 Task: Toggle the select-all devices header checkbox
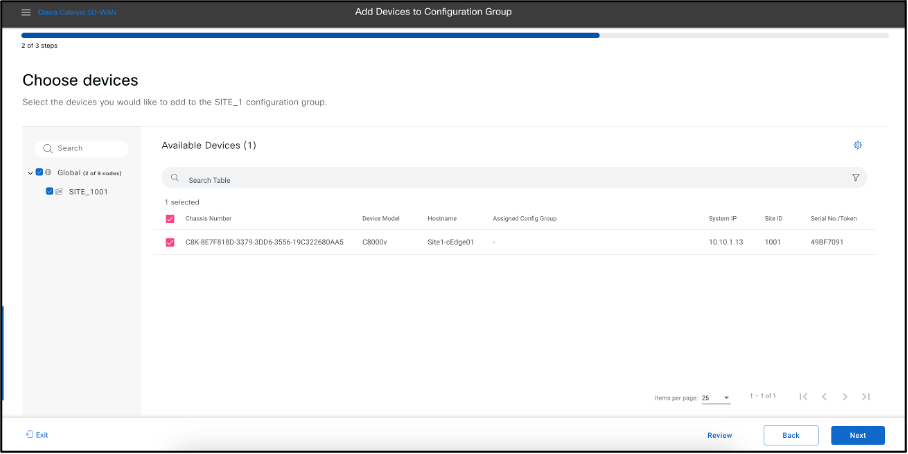coord(170,218)
